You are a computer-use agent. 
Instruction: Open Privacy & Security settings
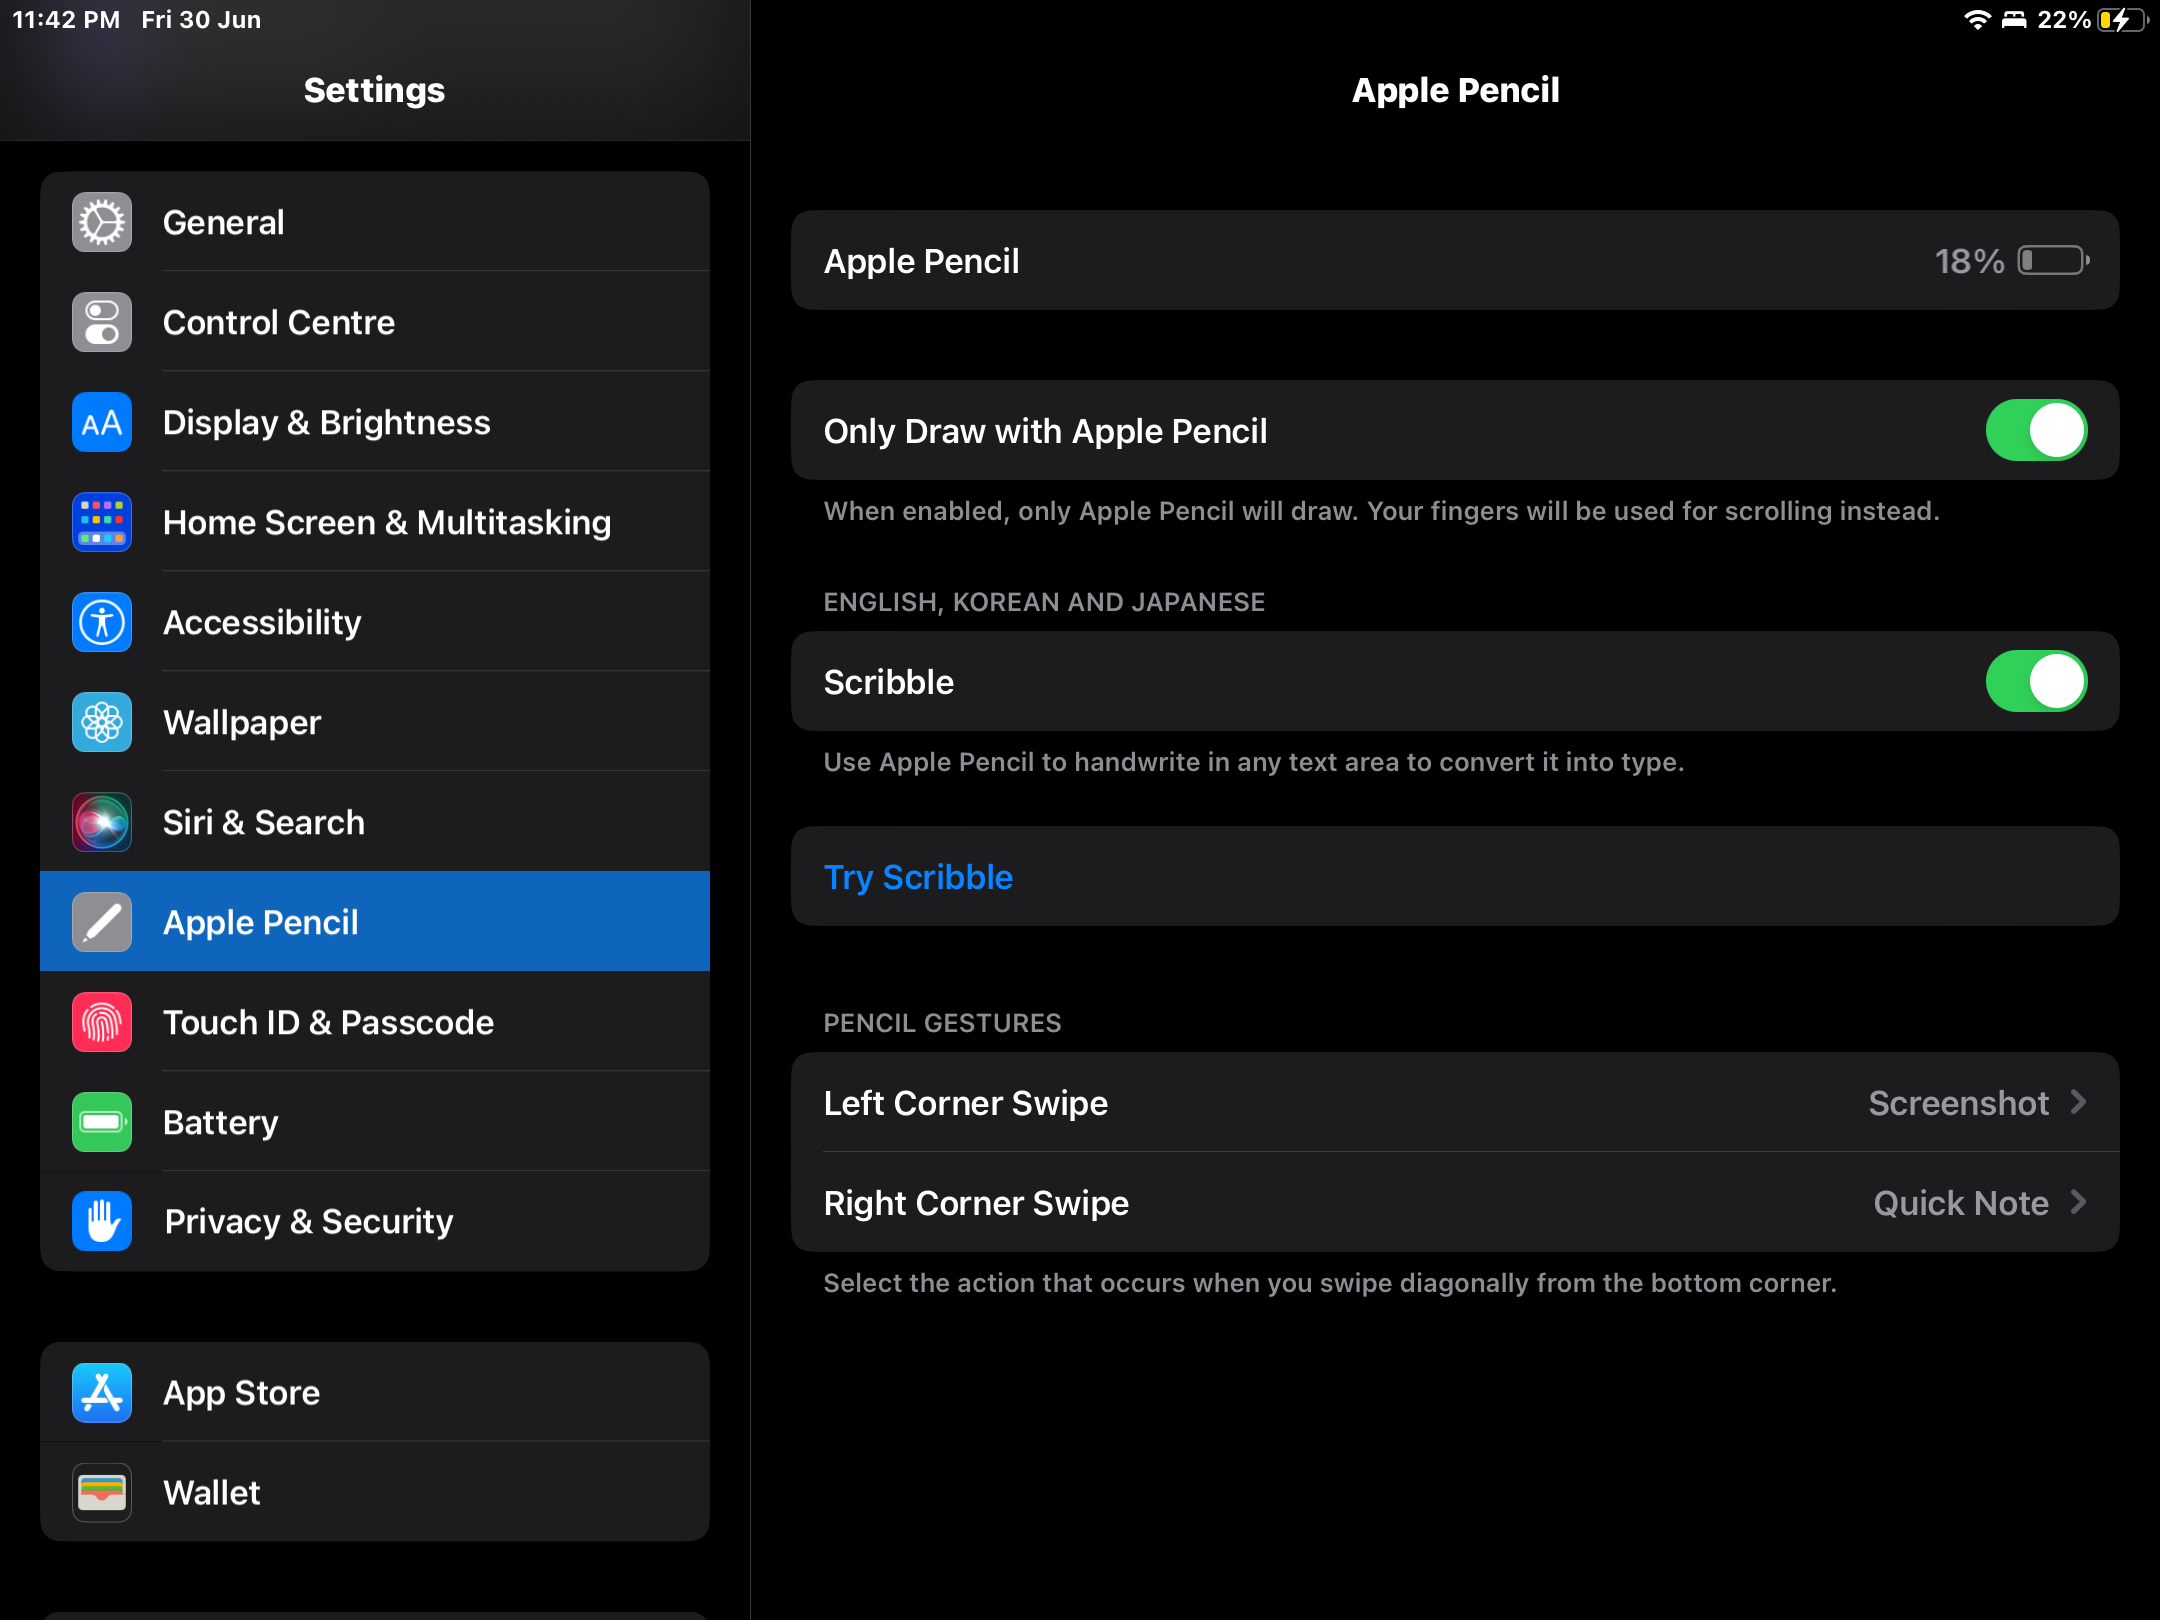[375, 1221]
